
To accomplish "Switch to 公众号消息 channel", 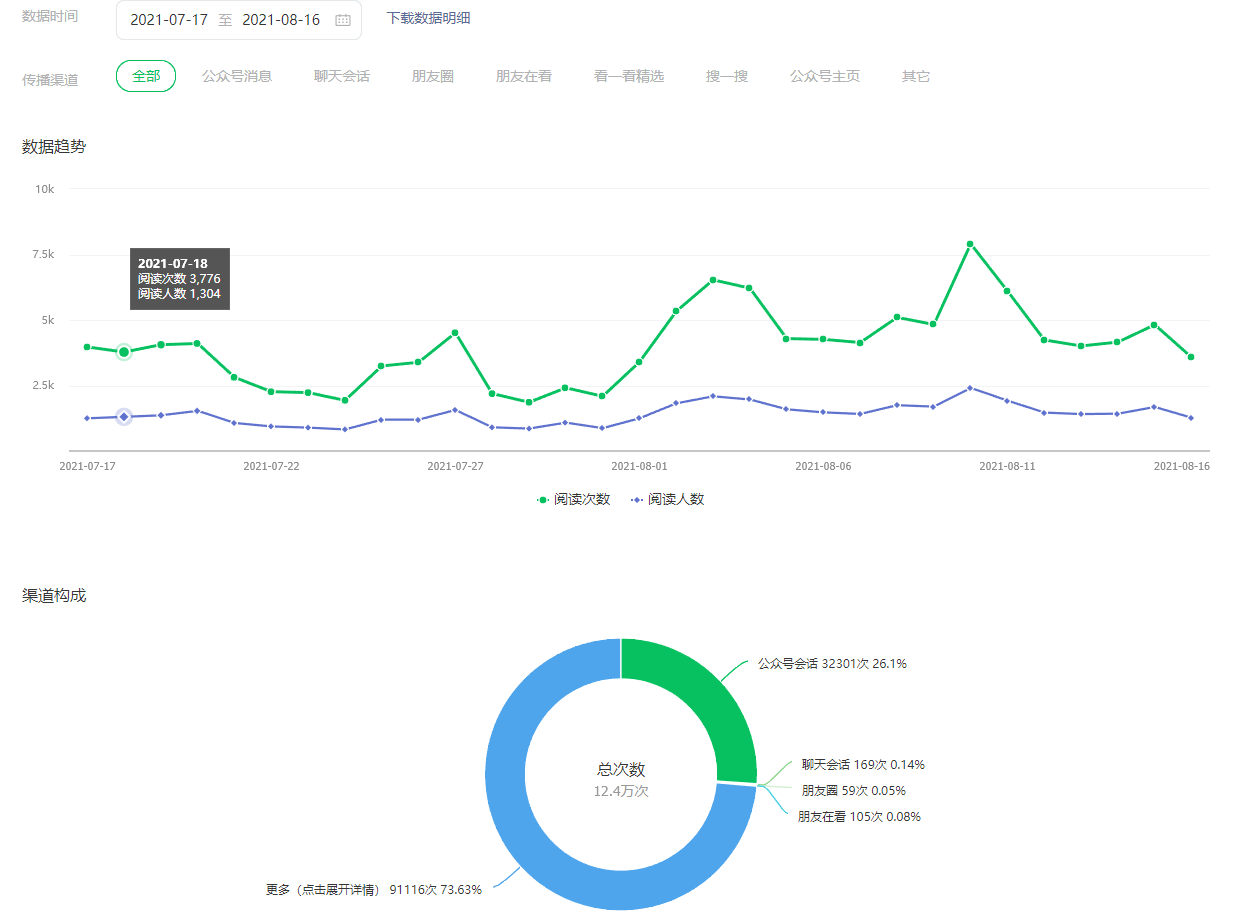I will coord(237,76).
